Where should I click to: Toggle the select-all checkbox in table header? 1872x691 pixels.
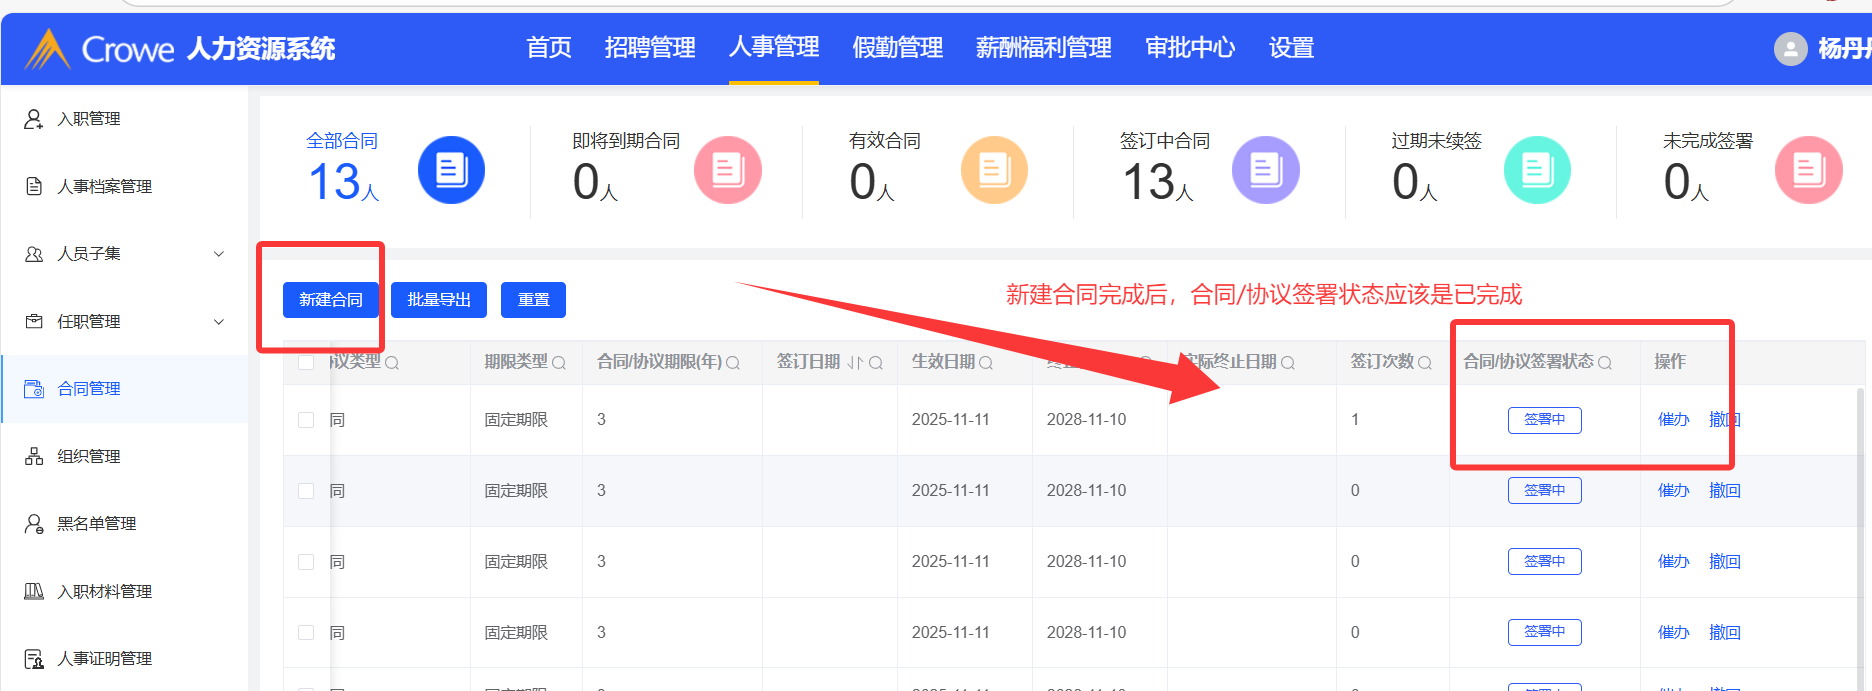307,362
